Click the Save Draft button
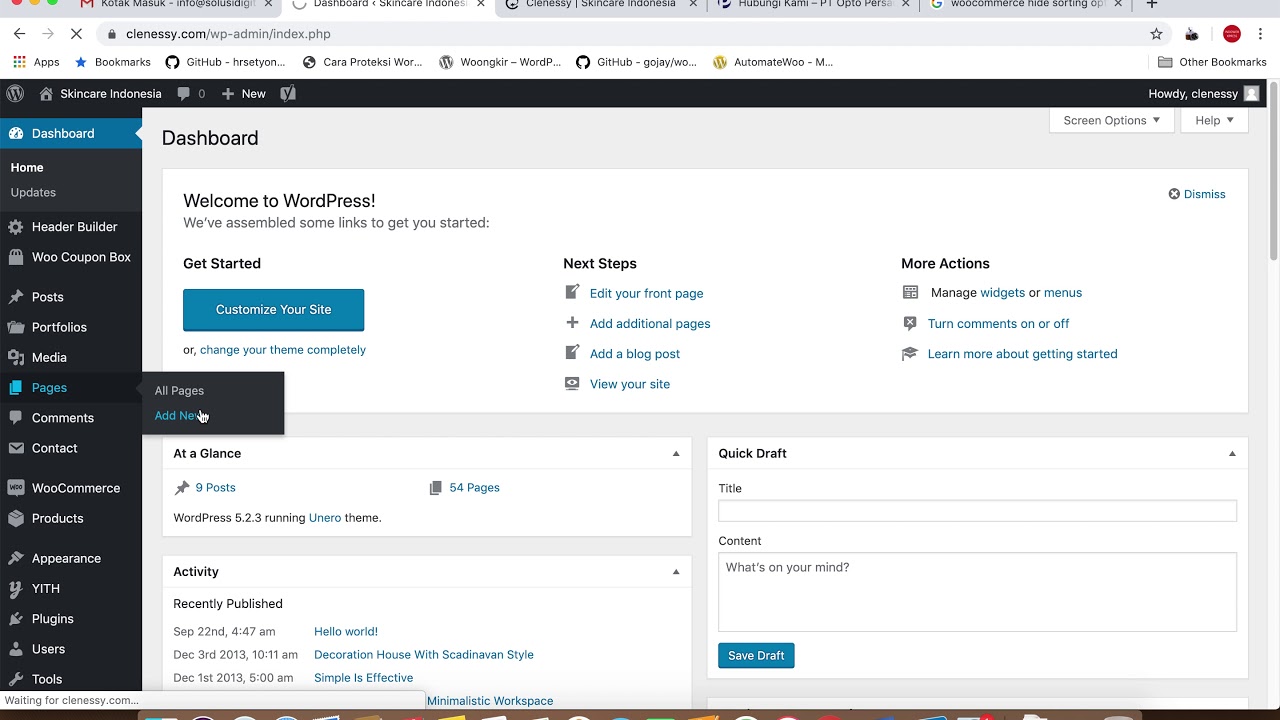The width and height of the screenshot is (1280, 720). [x=756, y=656]
